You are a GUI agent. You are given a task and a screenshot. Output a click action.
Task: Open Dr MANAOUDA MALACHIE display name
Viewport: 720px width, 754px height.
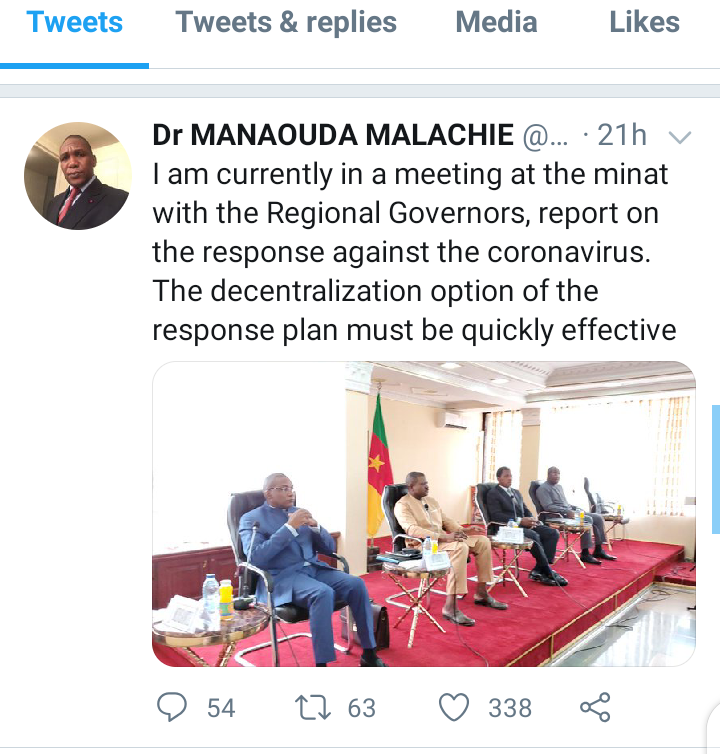[333, 135]
